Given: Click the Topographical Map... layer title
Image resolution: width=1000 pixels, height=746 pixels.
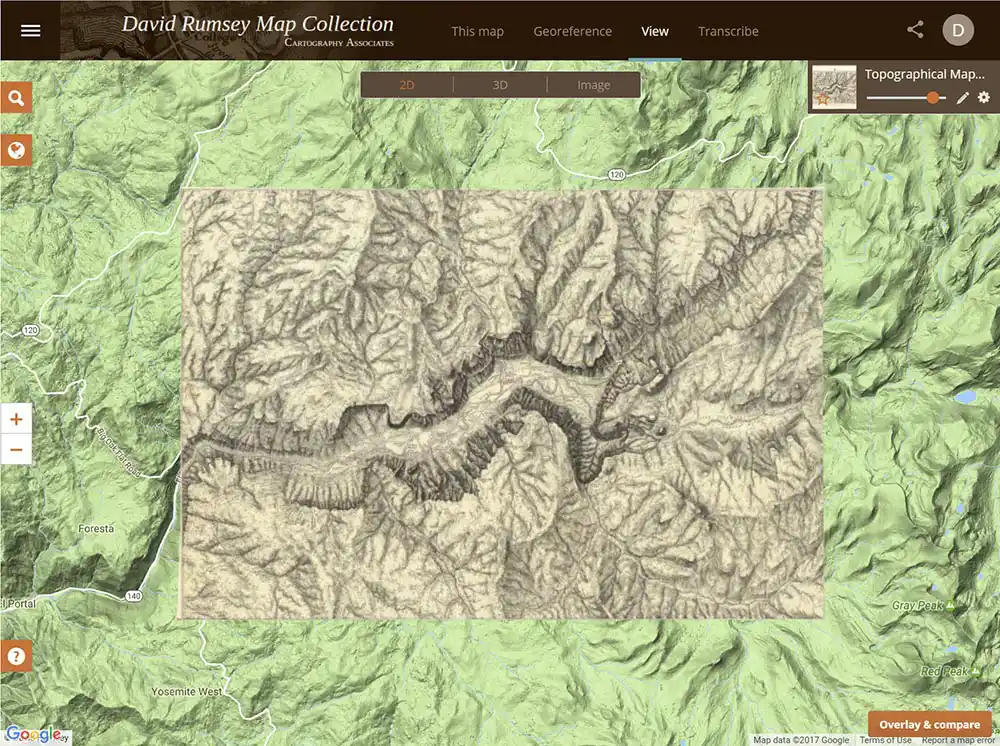Looking at the screenshot, I should 925,74.
